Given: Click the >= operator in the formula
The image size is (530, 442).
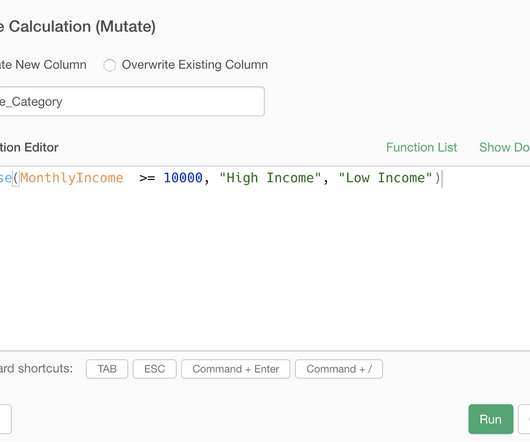Looking at the screenshot, I should (147, 178).
